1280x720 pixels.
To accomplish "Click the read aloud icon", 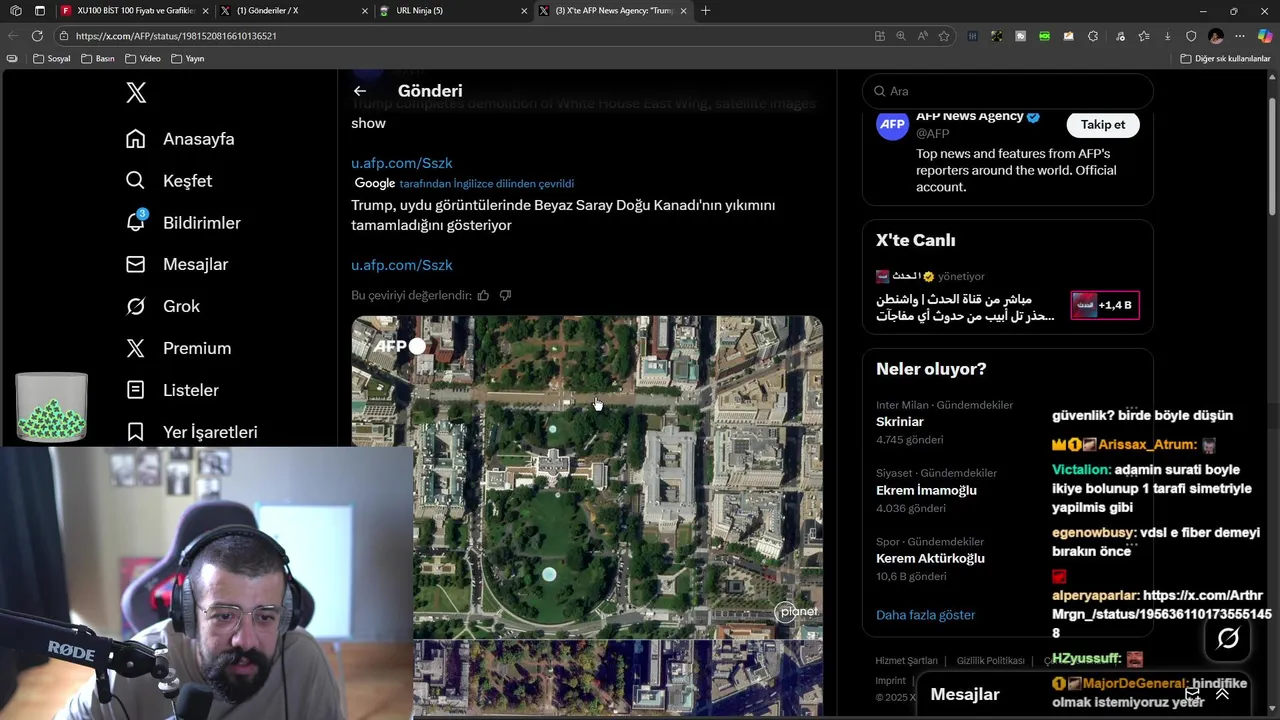I will point(923,36).
